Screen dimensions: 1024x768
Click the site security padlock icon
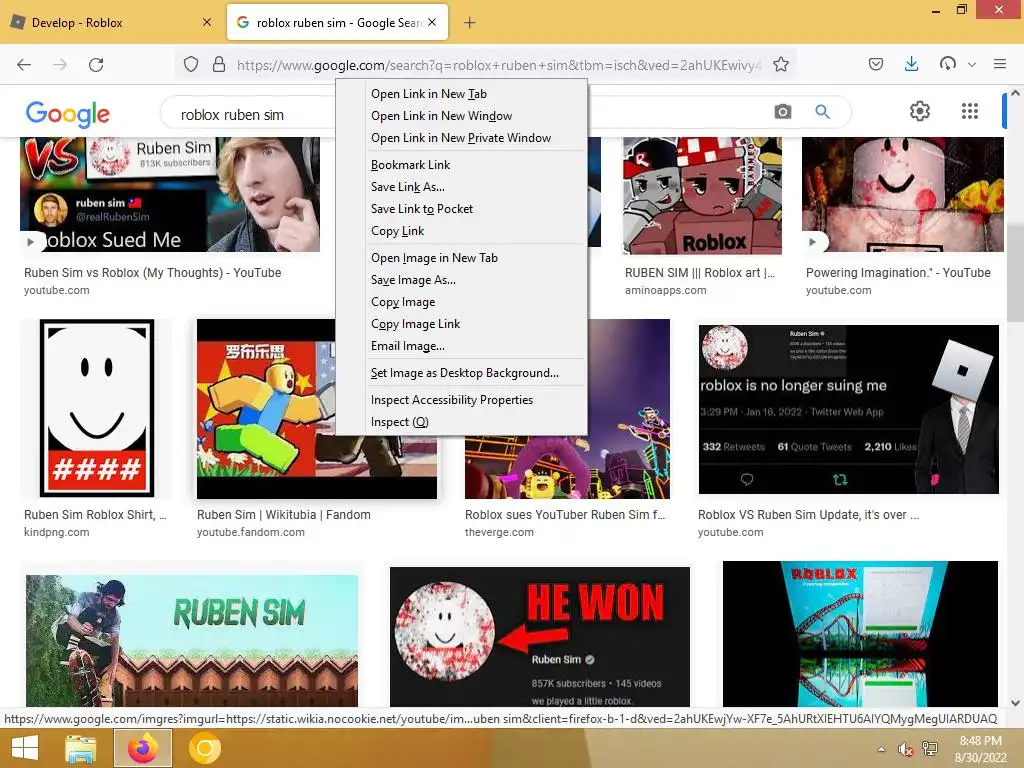(219, 64)
